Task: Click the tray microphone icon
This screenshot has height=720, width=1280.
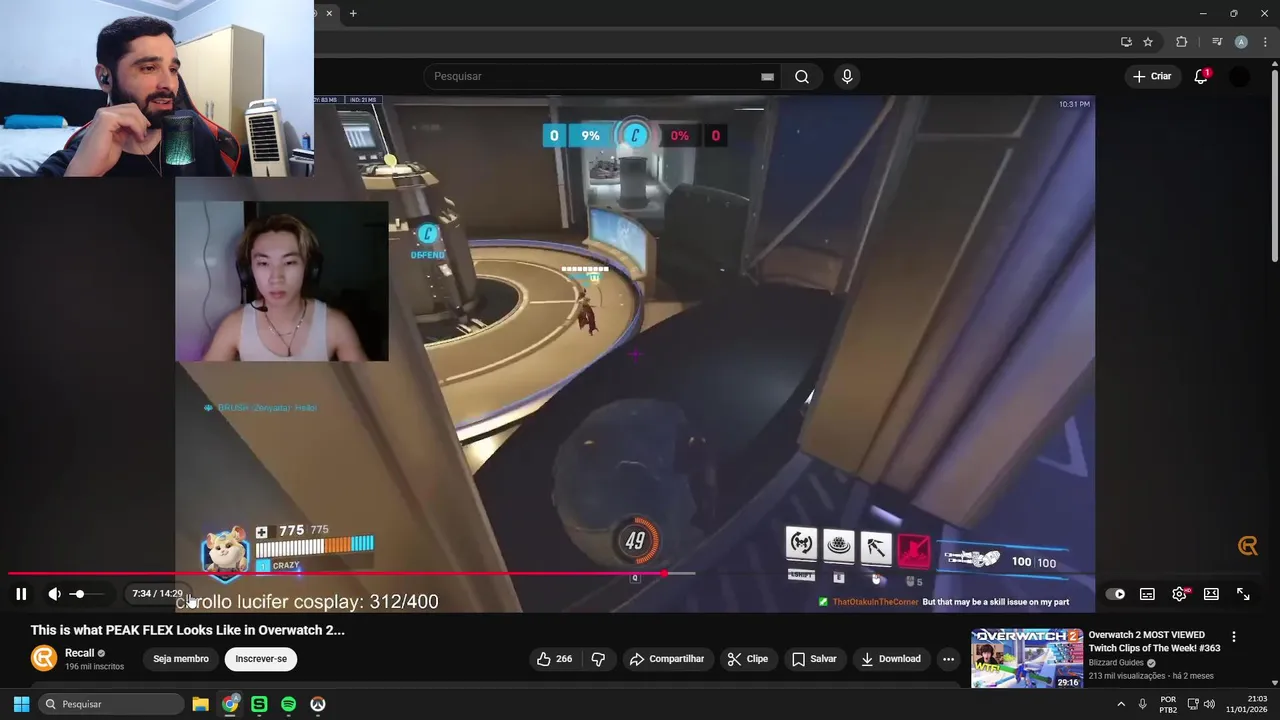Action: click(x=1142, y=704)
